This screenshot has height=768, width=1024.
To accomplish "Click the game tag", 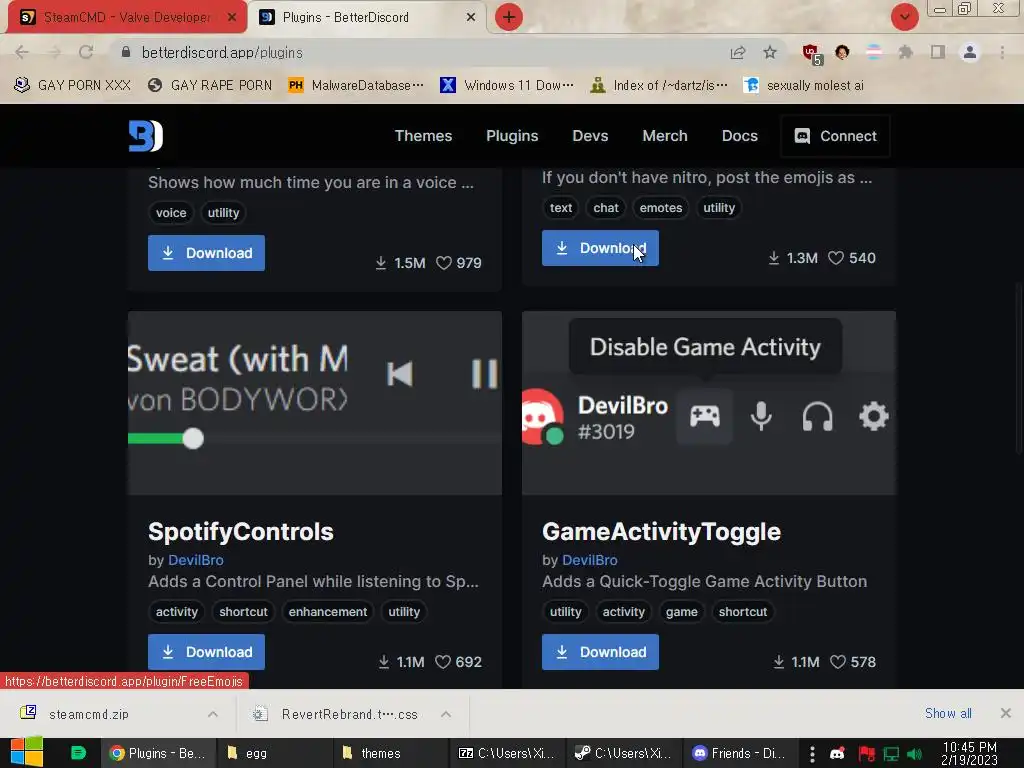I will [682, 612].
